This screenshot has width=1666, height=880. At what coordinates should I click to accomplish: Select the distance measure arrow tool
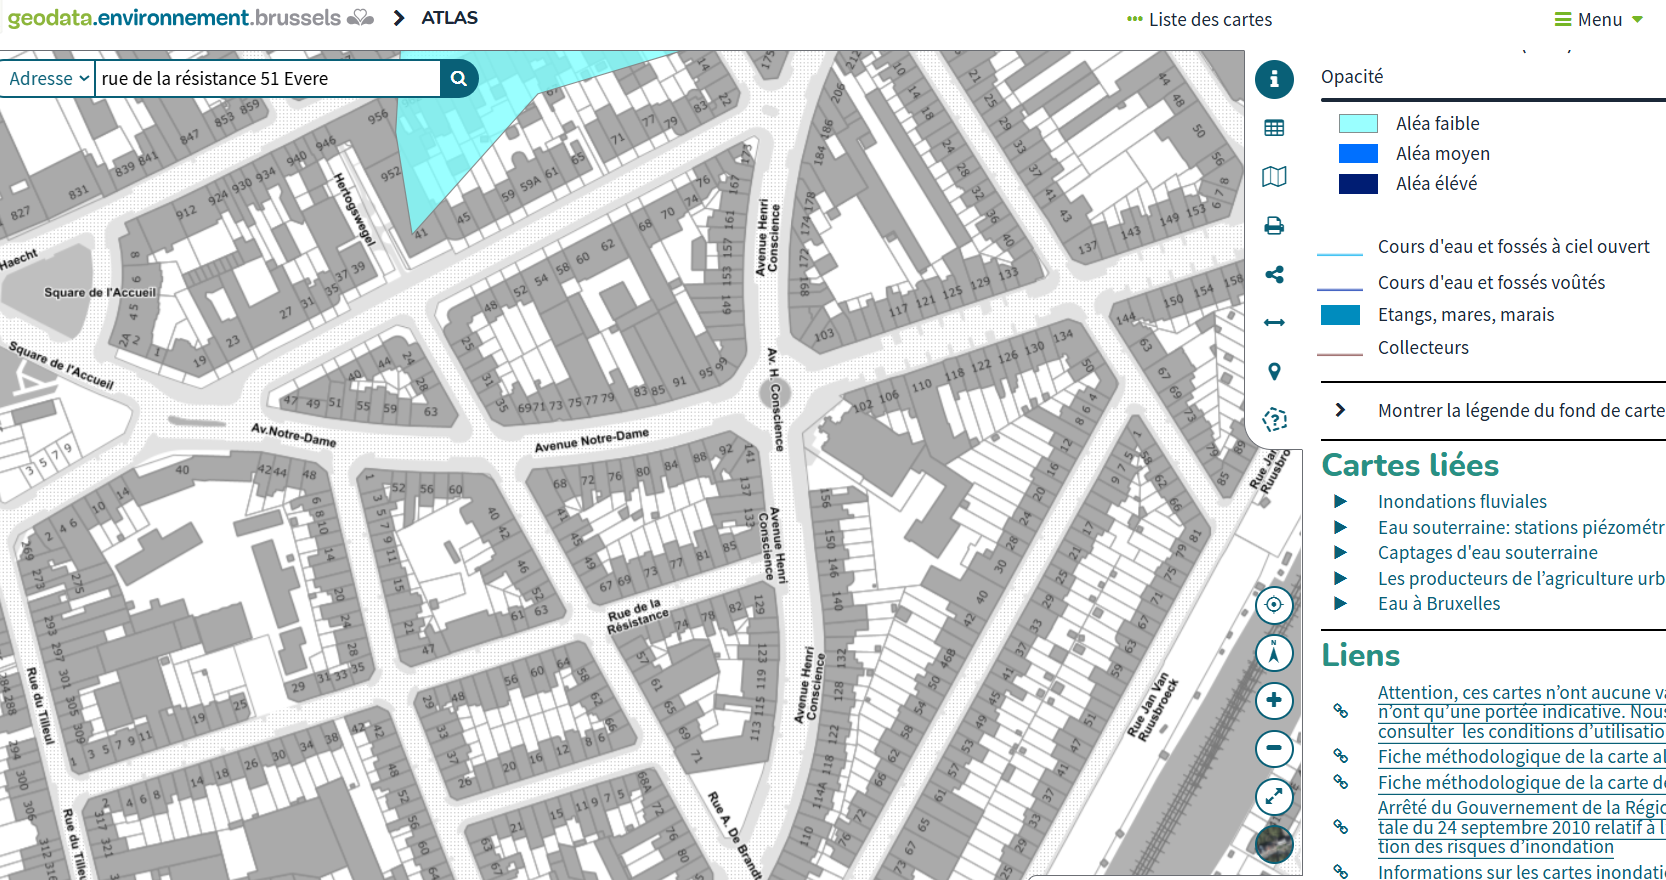(1274, 322)
